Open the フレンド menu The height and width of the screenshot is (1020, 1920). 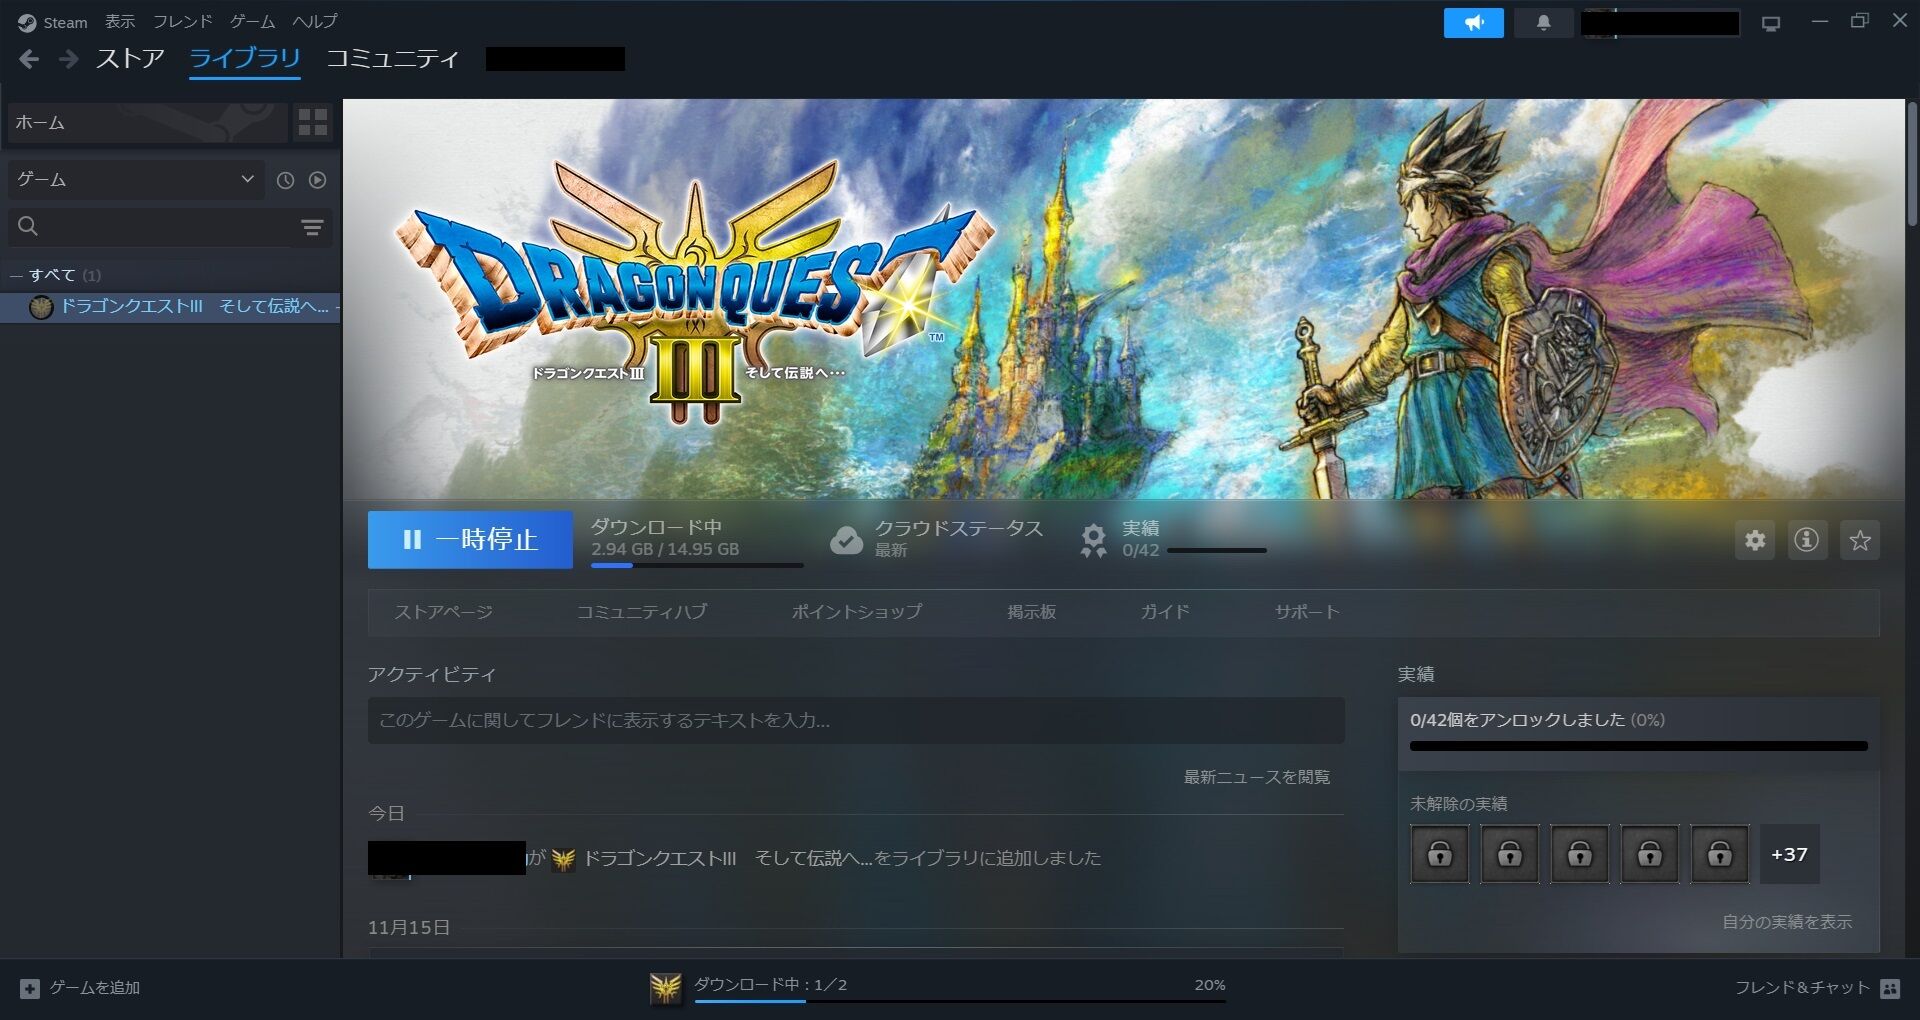[x=182, y=21]
